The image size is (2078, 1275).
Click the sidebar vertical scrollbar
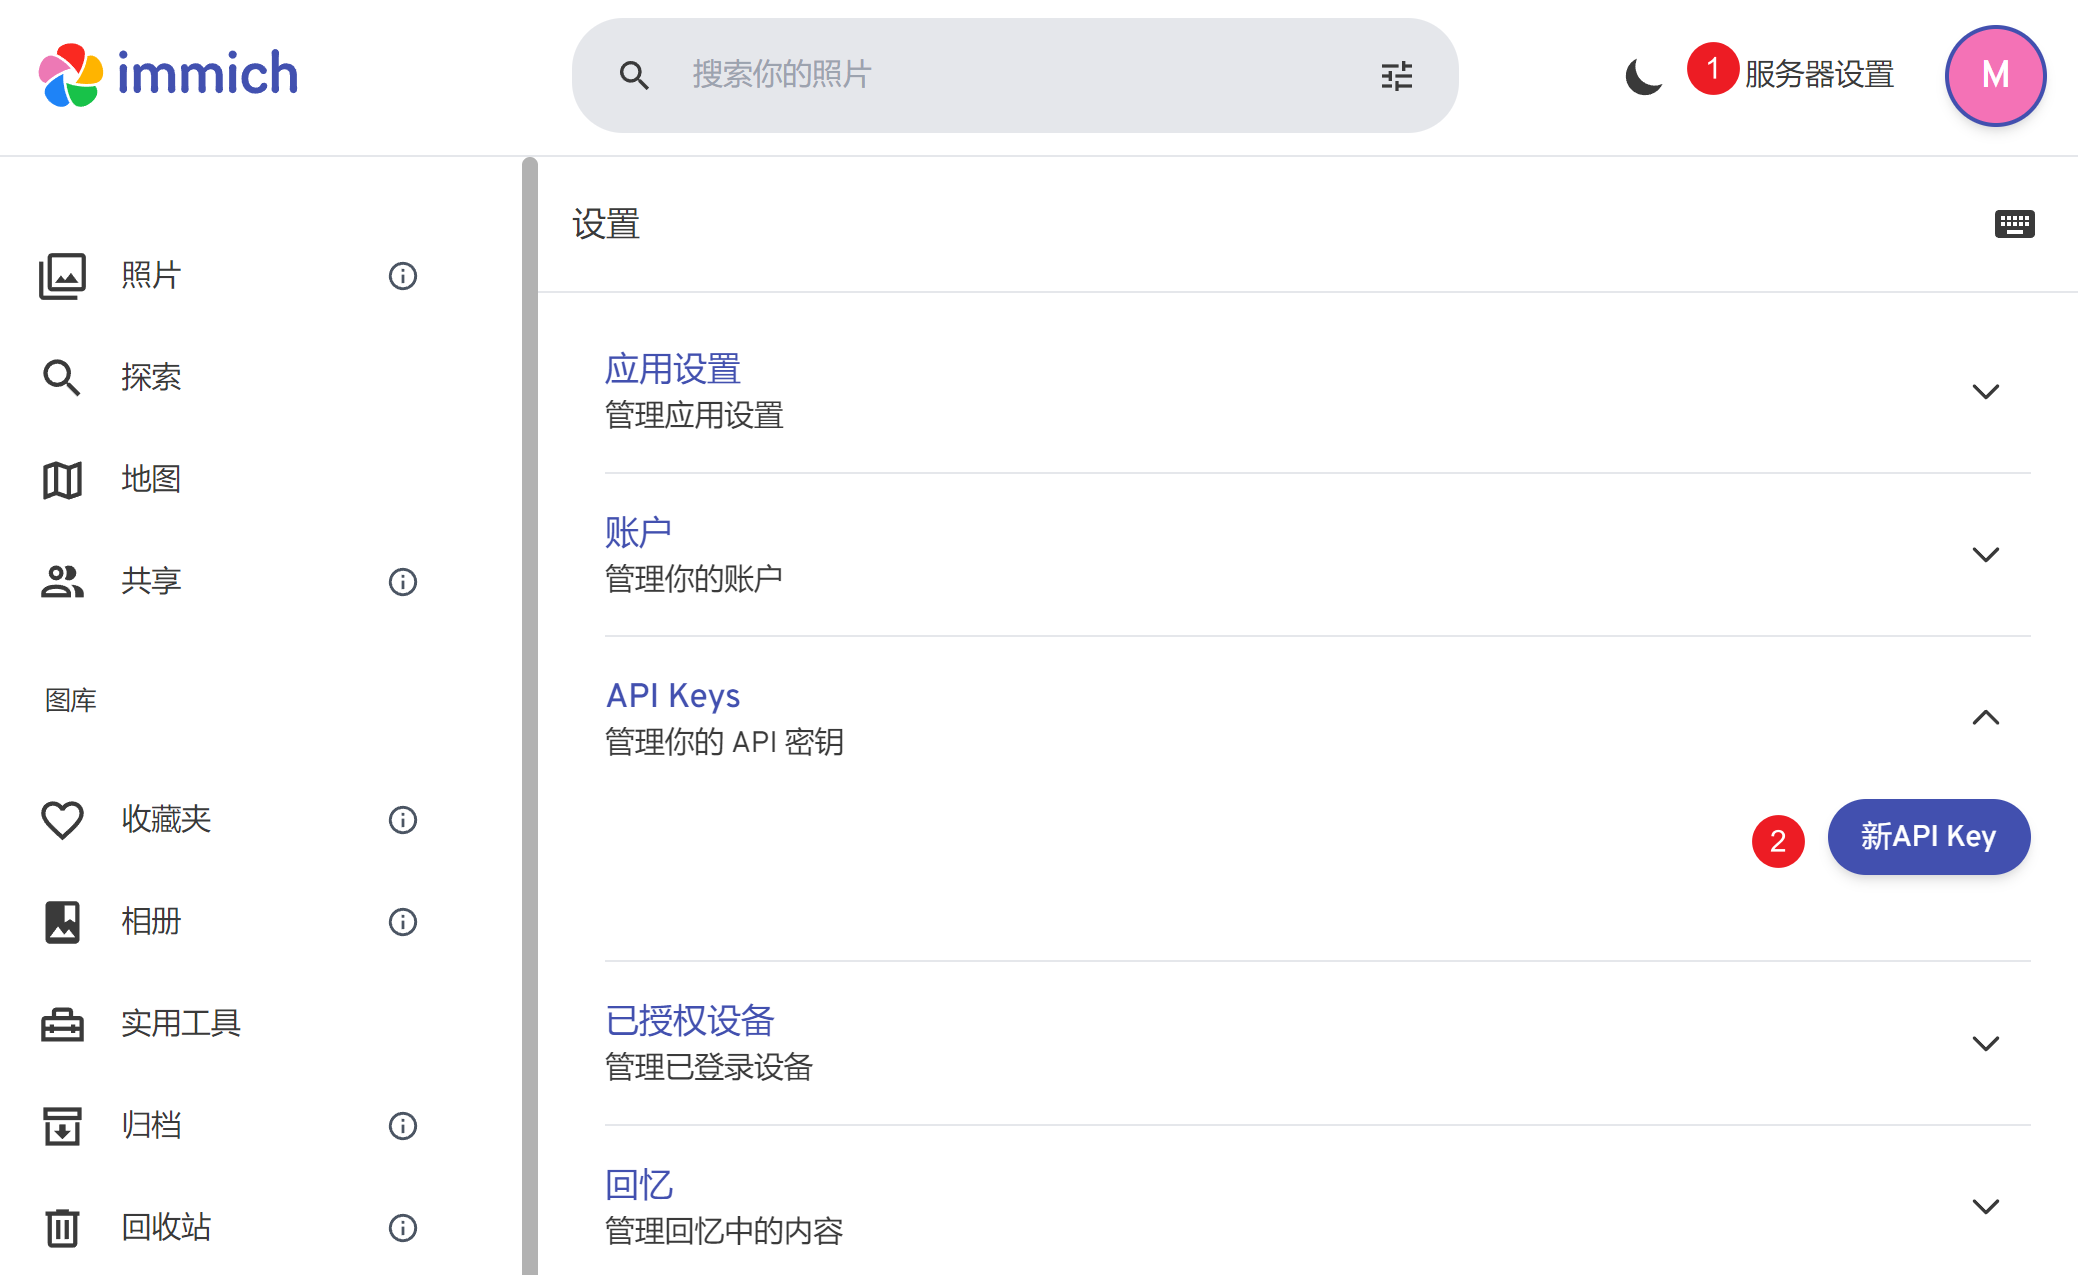(530, 716)
